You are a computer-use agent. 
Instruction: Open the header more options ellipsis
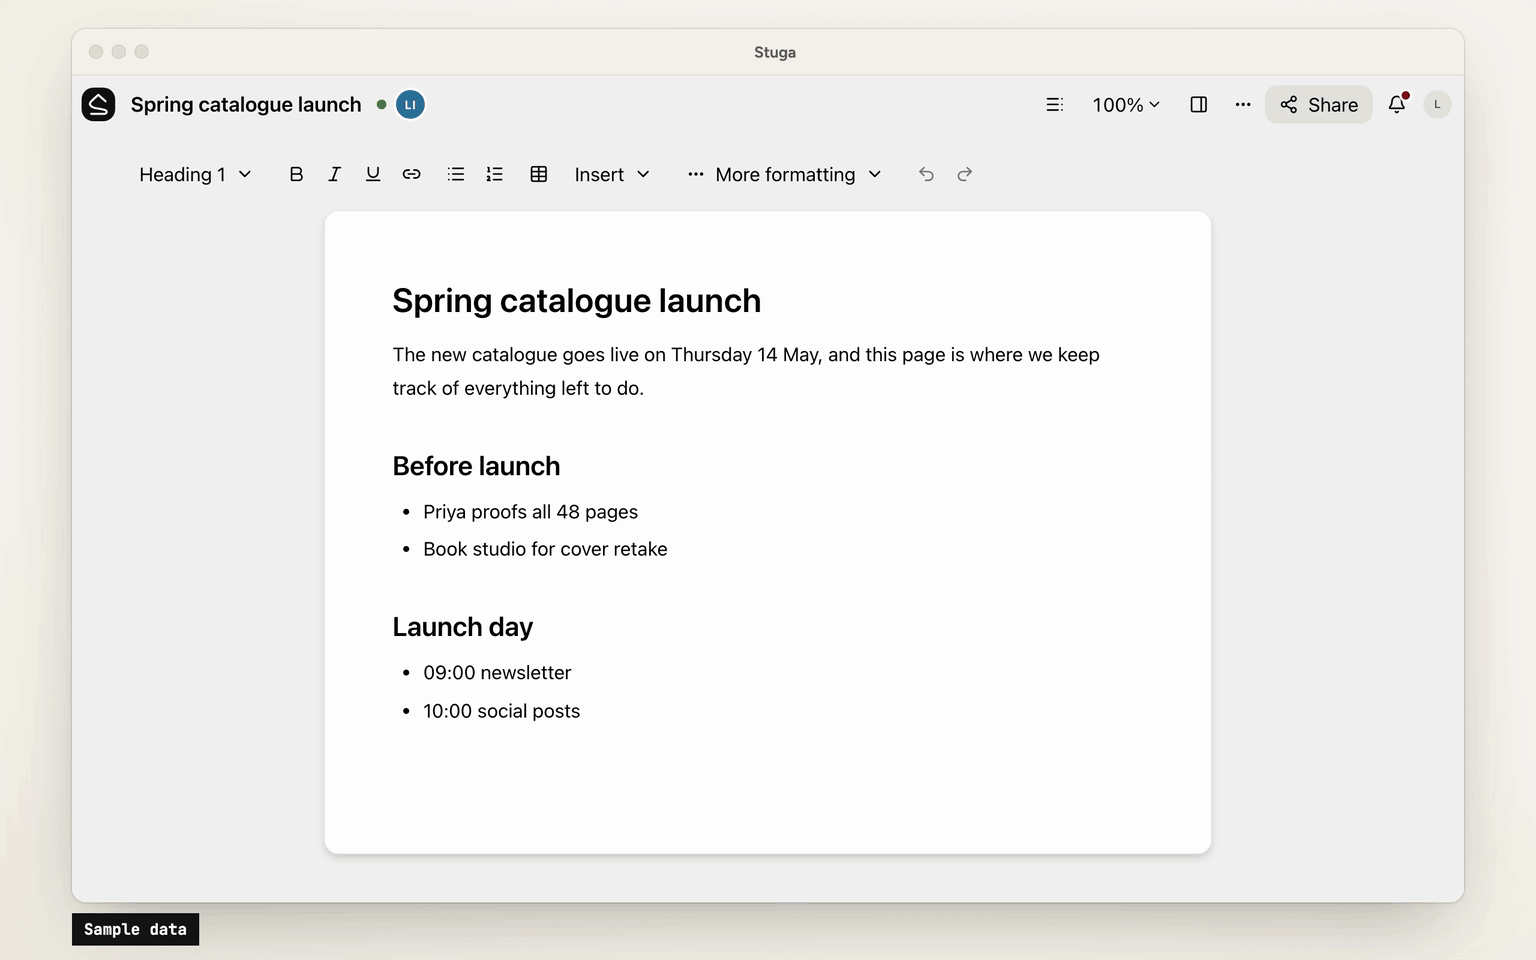[1242, 105]
